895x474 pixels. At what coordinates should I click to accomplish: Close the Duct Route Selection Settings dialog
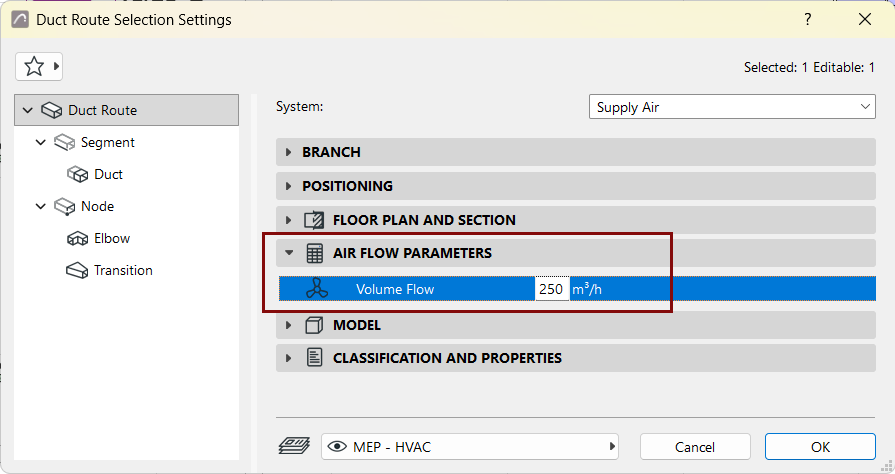pos(865,19)
